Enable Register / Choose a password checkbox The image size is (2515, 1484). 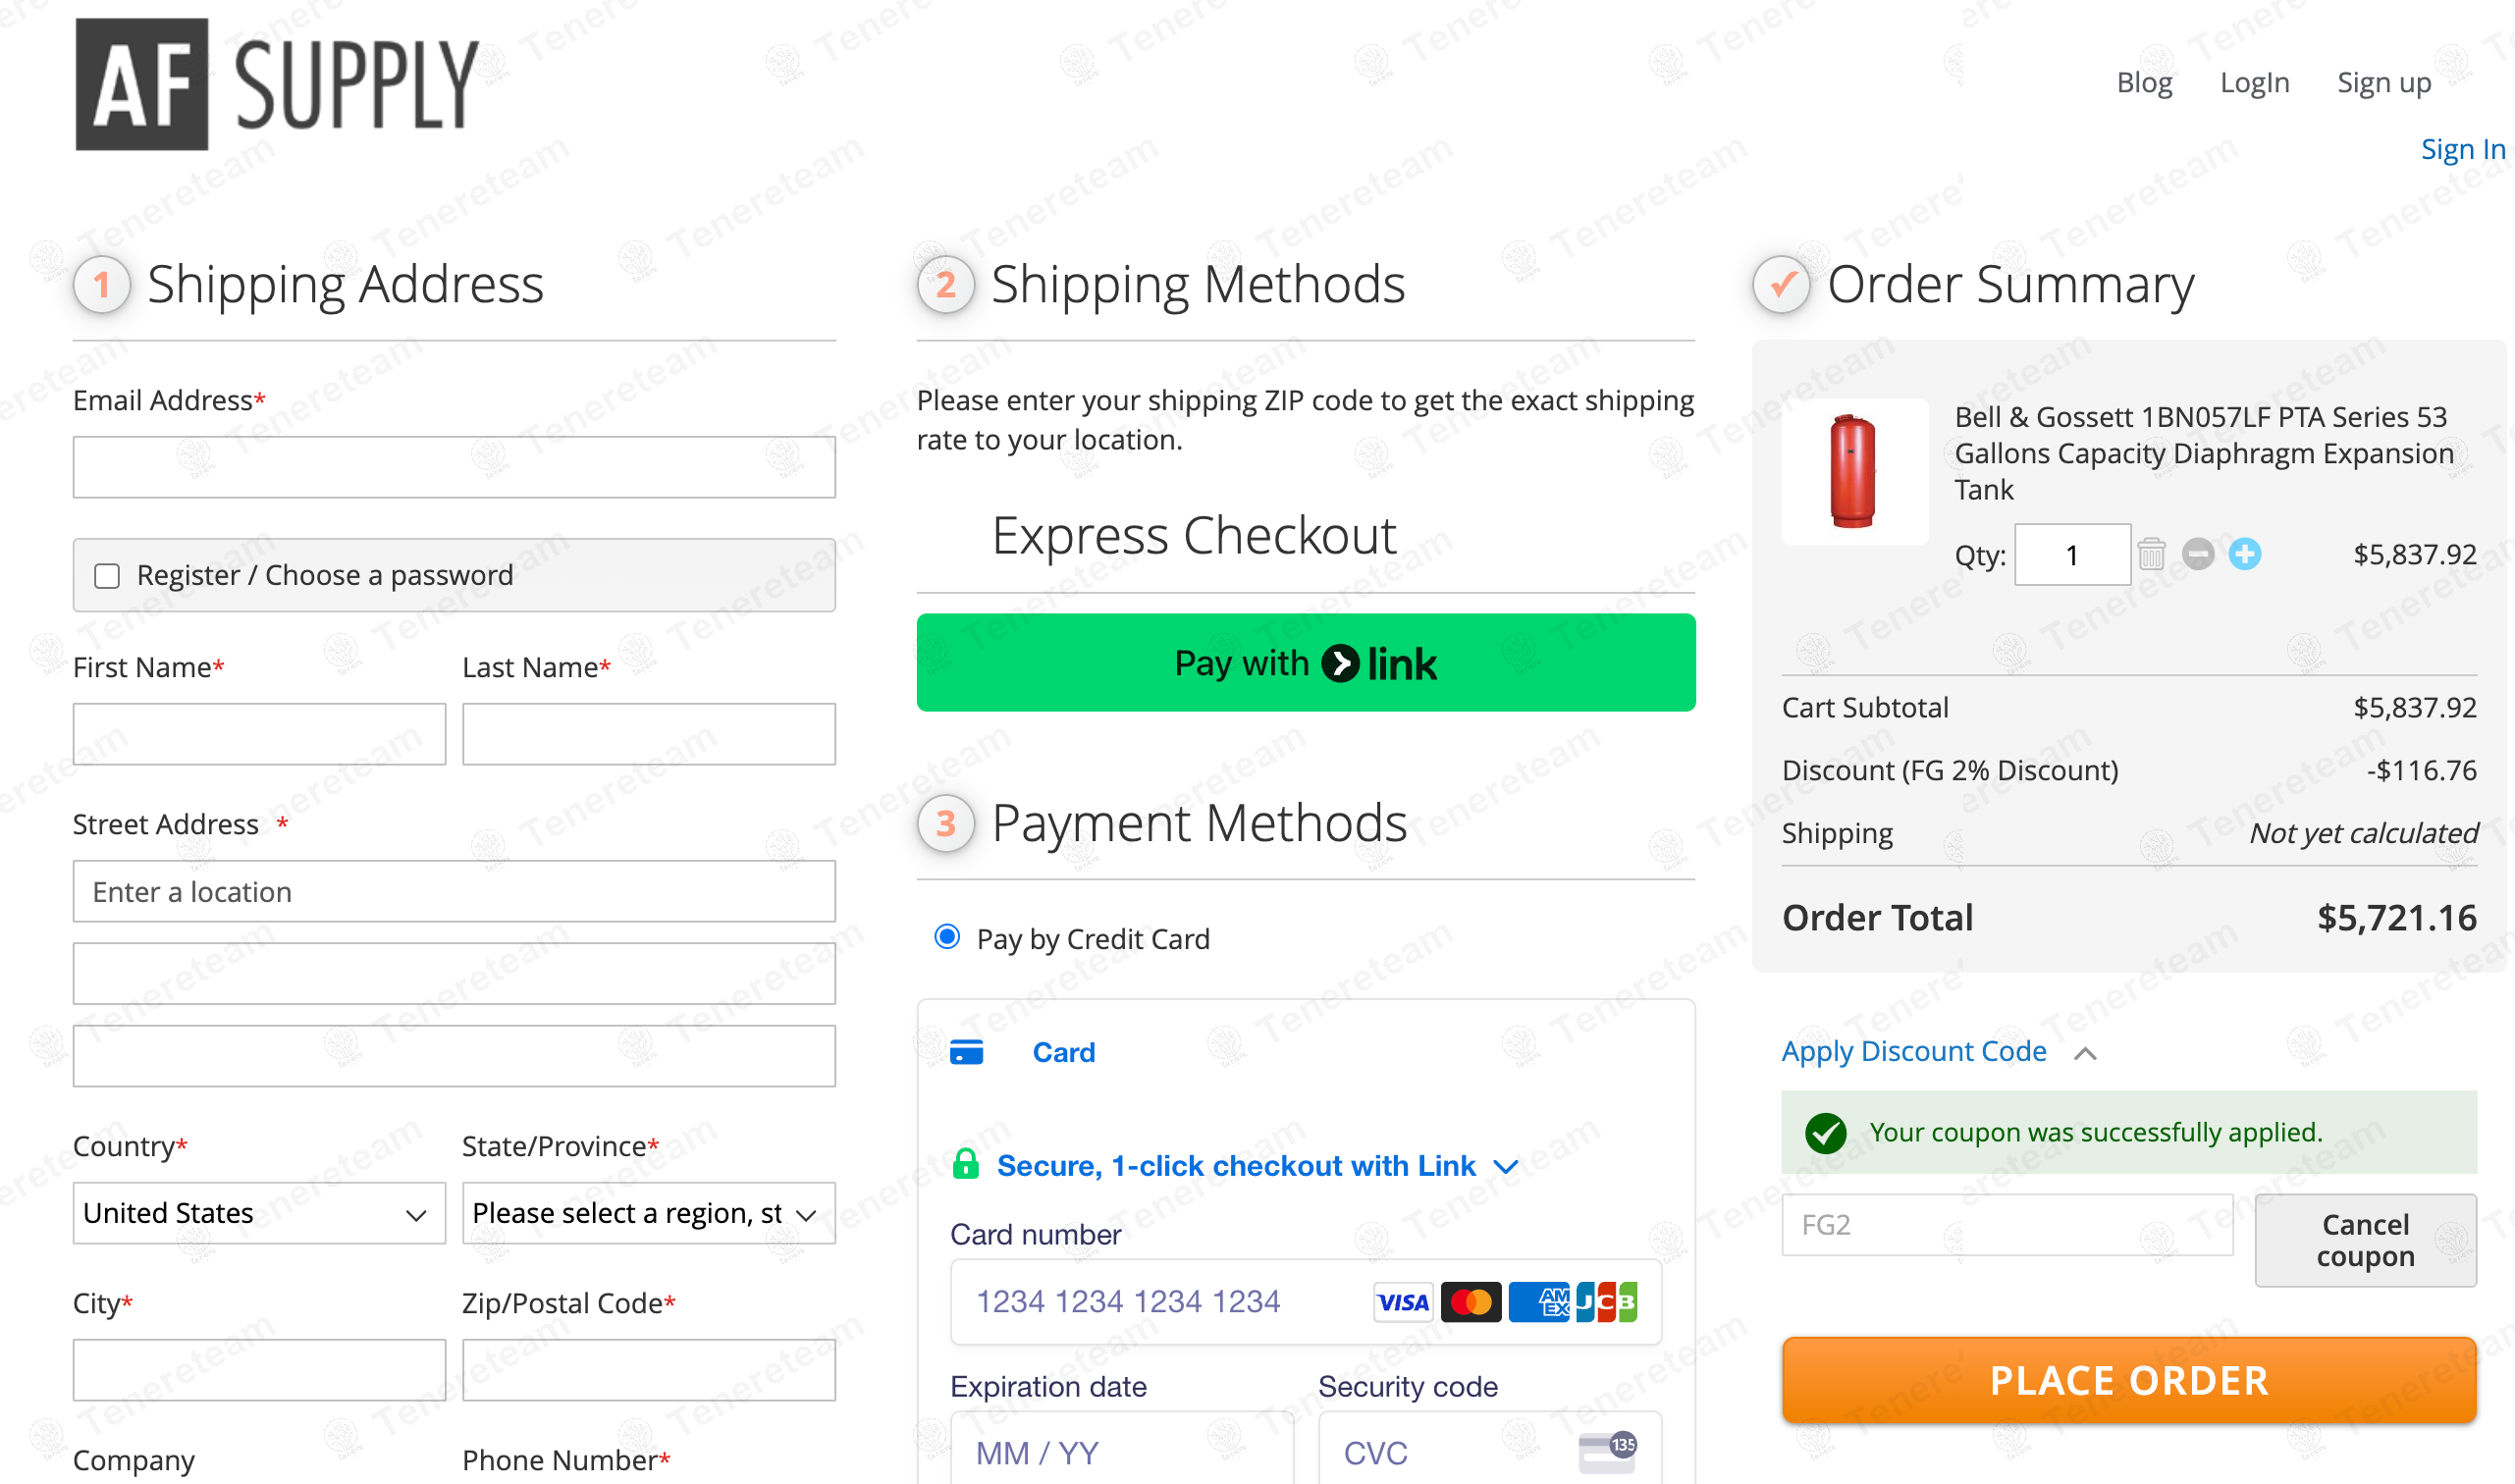coord(107,576)
